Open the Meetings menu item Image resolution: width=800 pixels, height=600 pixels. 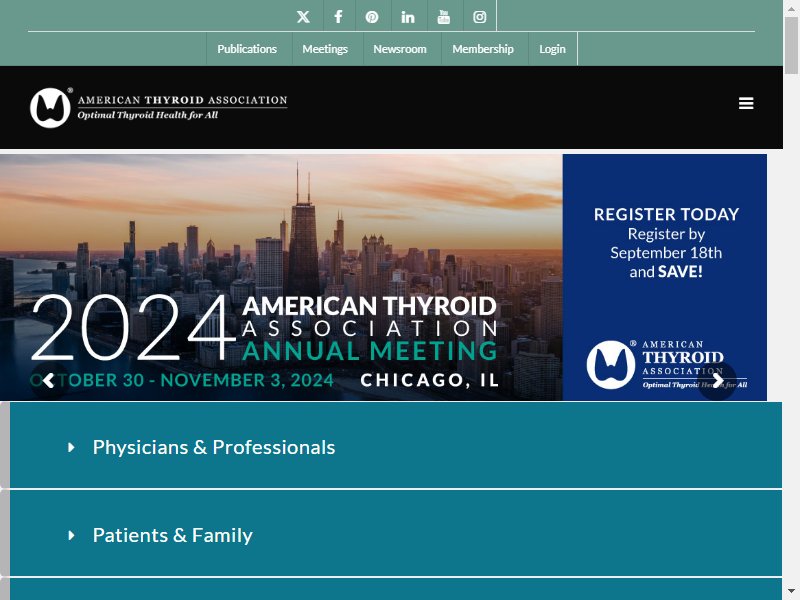pos(325,49)
